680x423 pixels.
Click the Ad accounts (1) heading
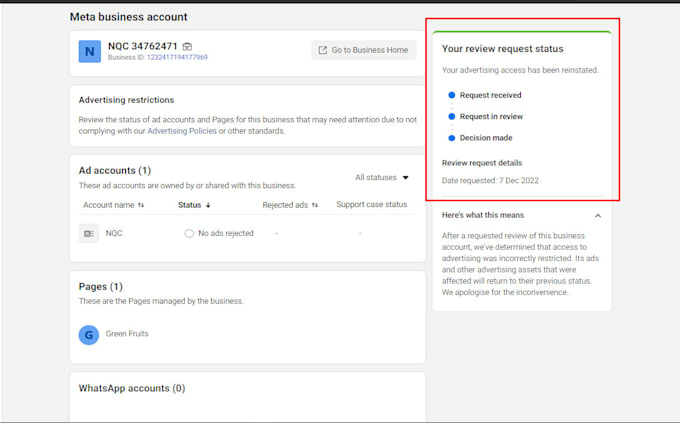115,171
